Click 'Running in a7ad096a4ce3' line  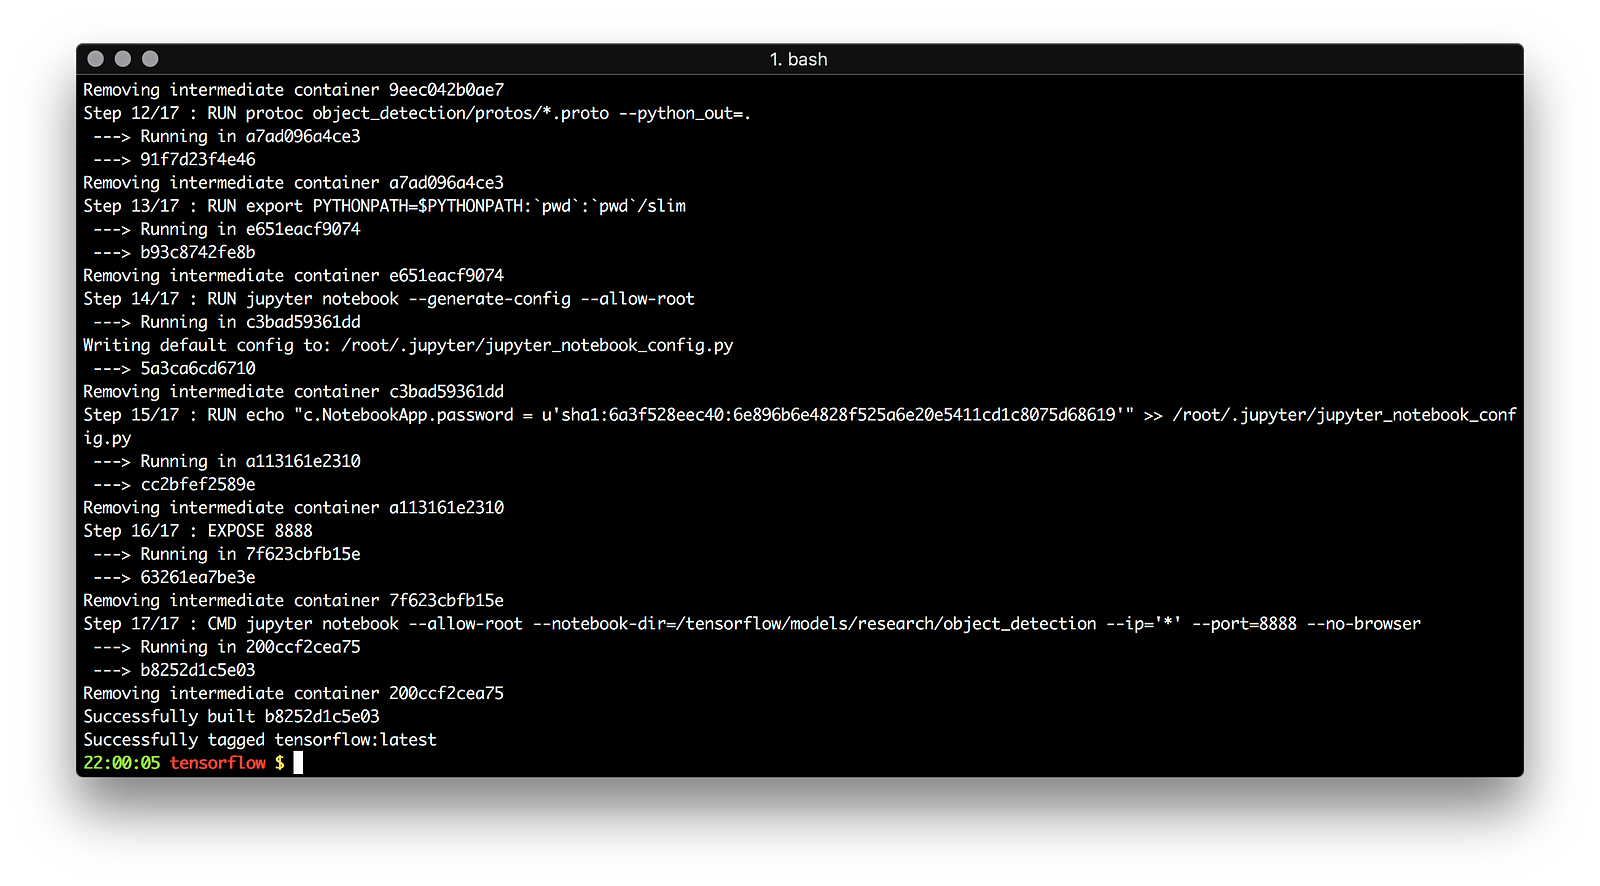(227, 137)
